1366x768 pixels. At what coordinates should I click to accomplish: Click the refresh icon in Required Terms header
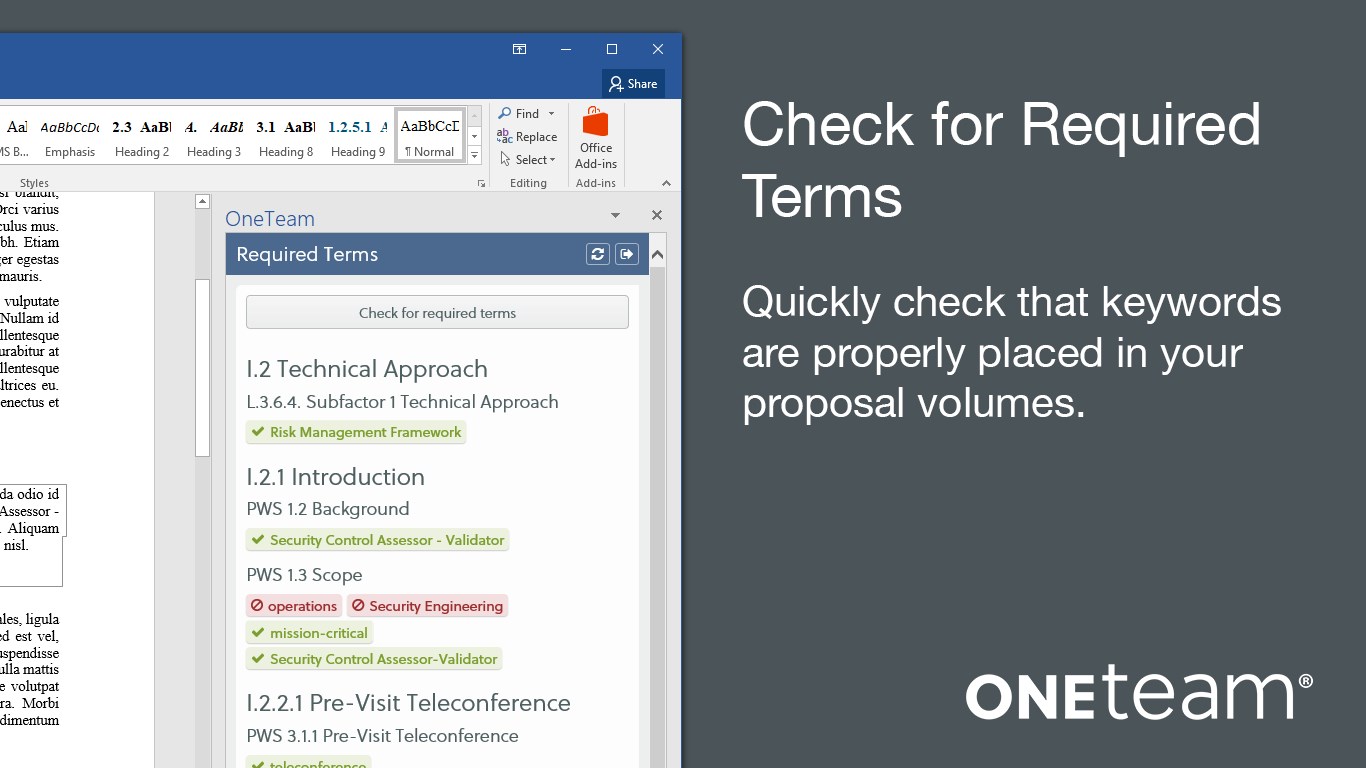pos(597,254)
